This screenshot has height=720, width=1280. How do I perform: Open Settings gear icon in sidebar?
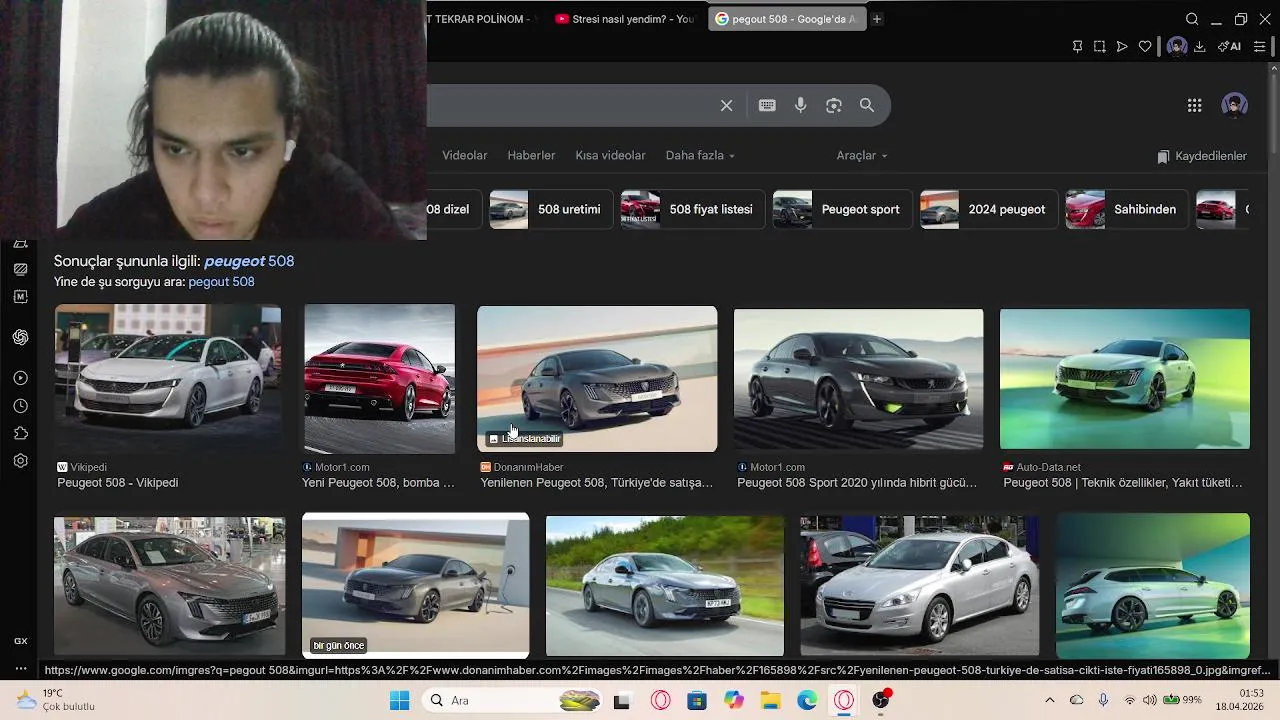click(x=20, y=461)
